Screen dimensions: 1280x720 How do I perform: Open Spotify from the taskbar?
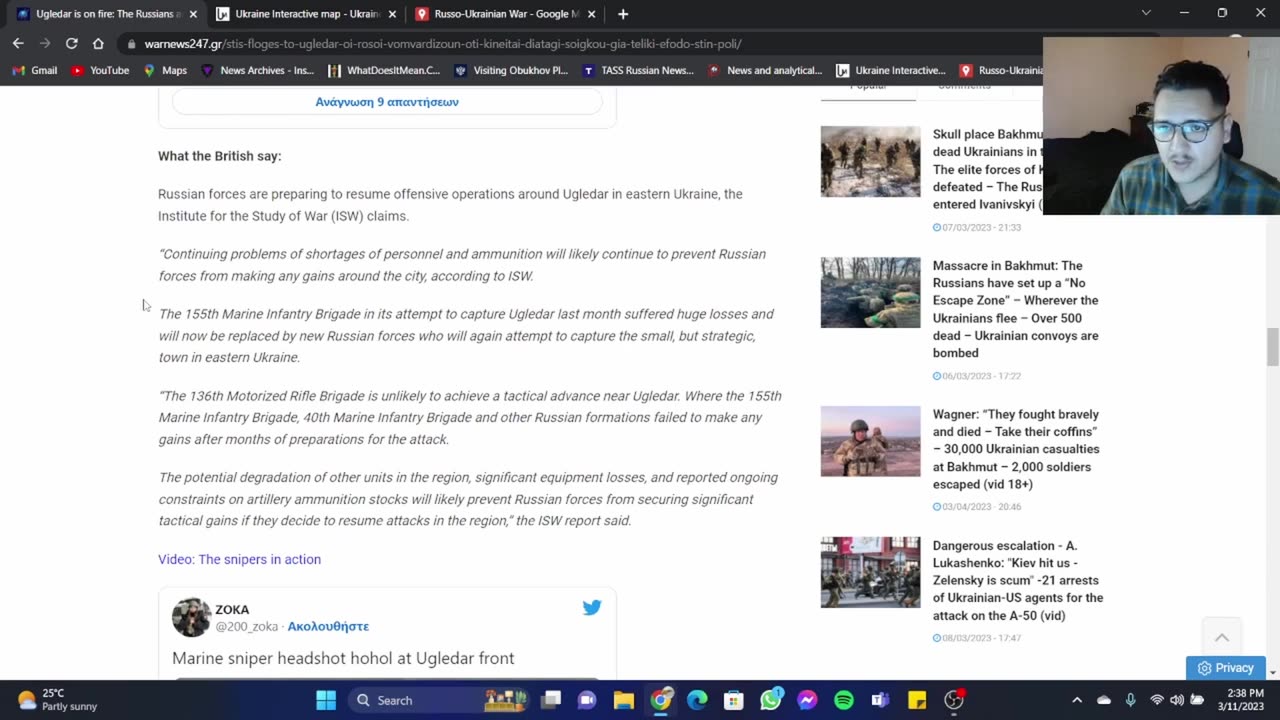844,700
